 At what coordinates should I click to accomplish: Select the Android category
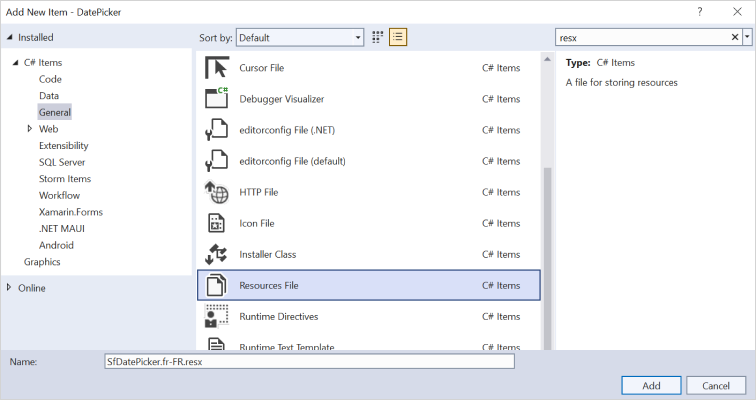56,245
